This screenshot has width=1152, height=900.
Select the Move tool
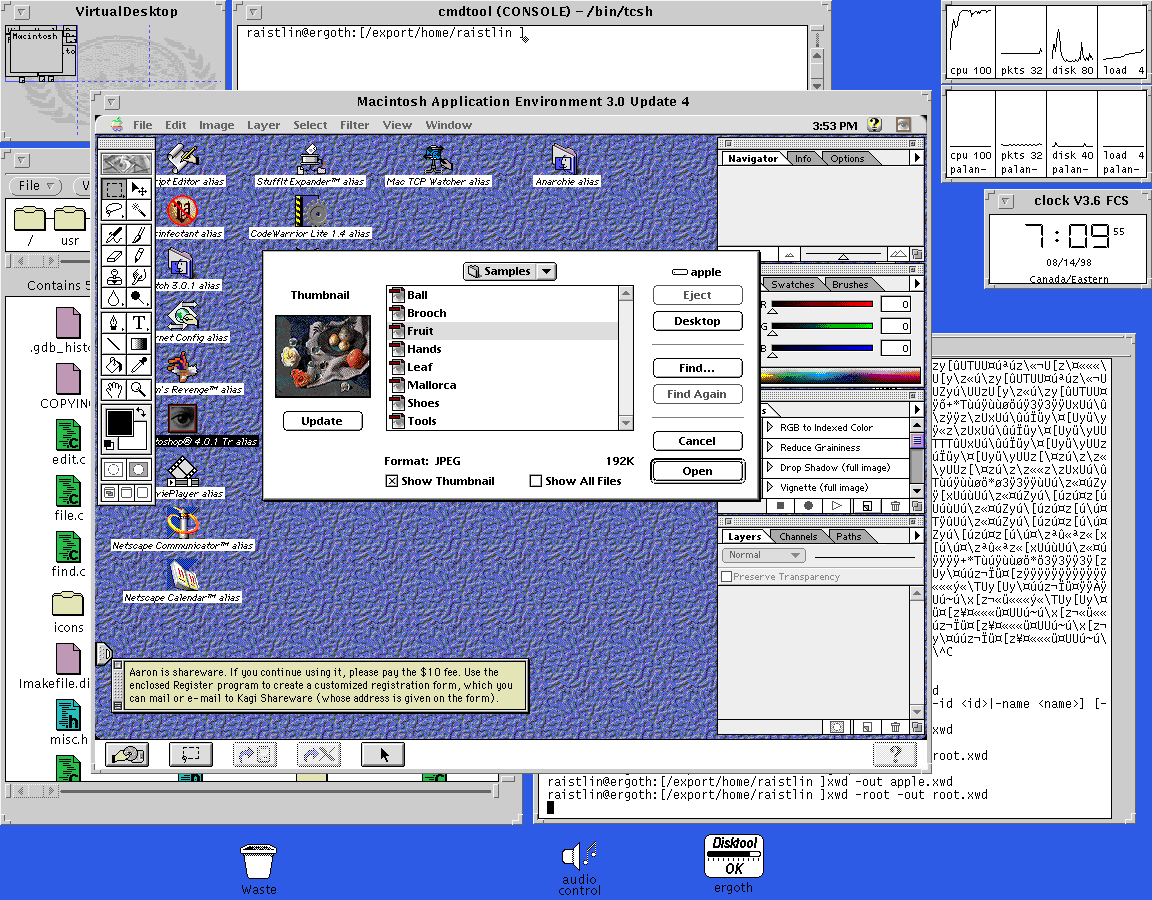[x=139, y=189]
